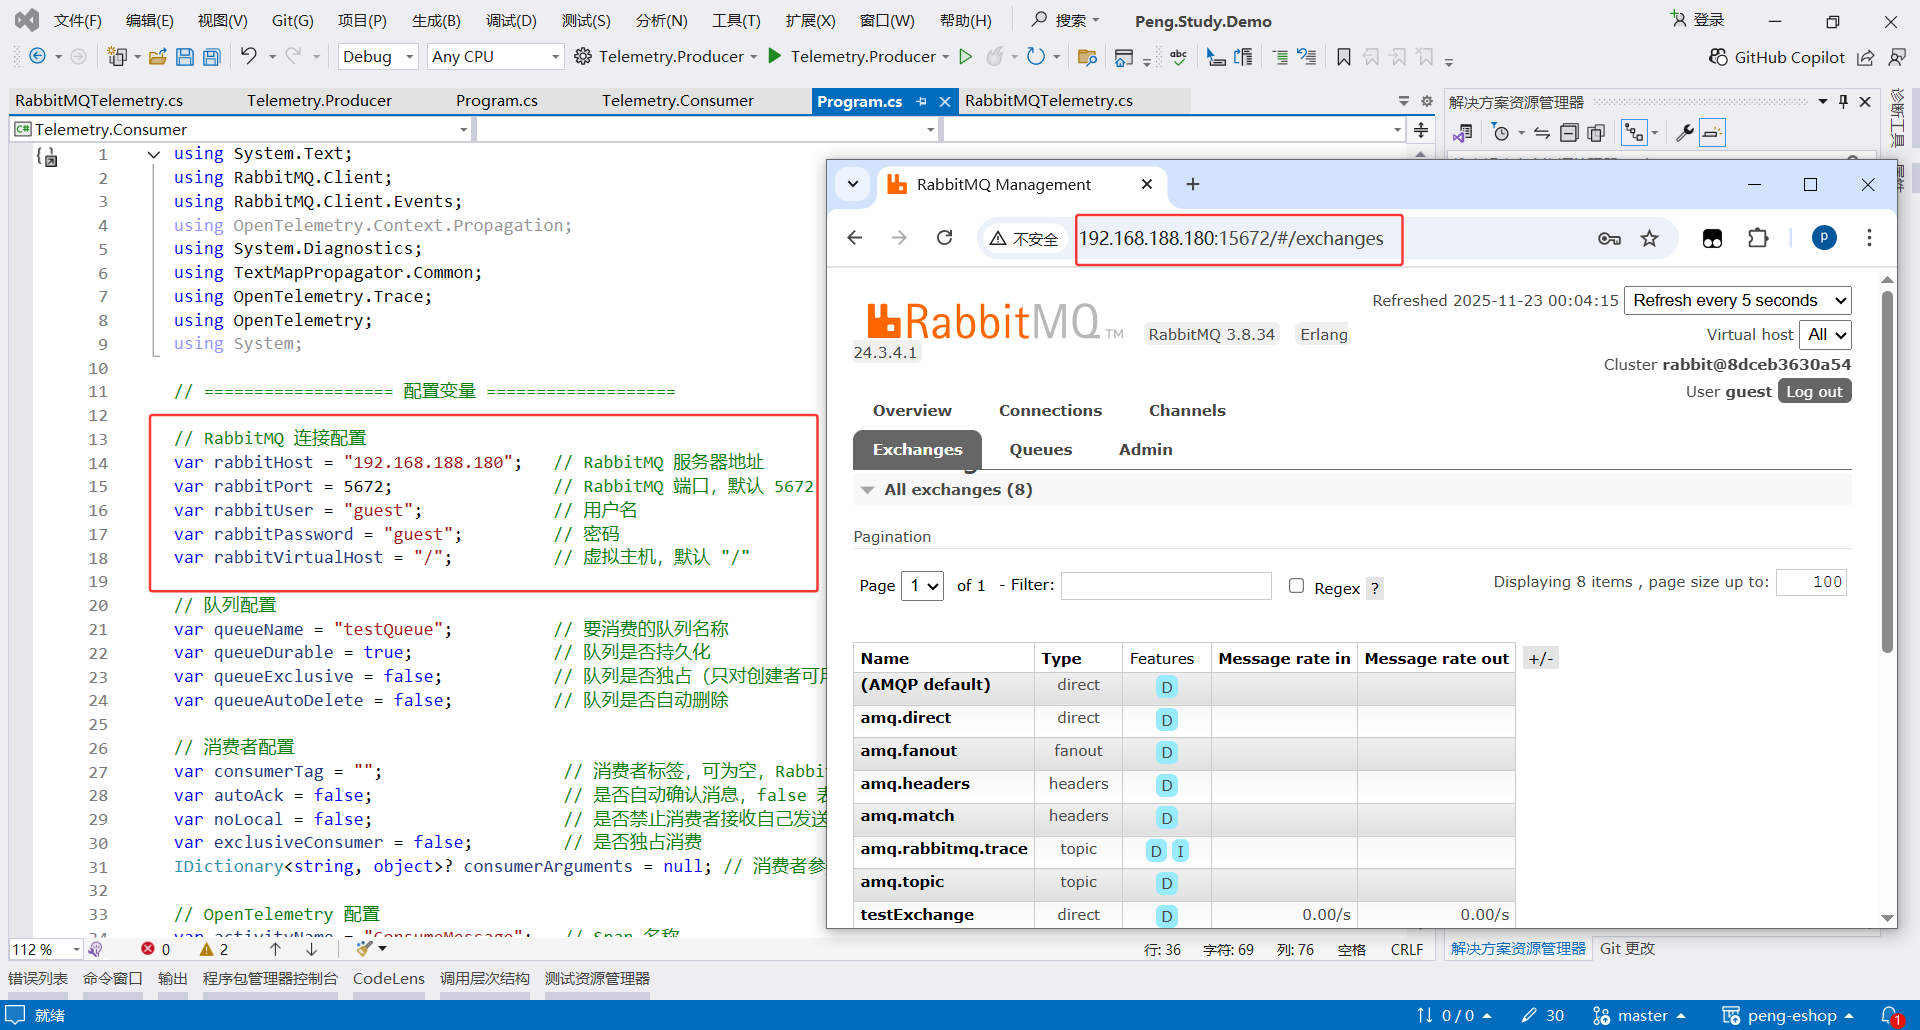The image size is (1920, 1030).
Task: Click the browser page vertical scrollbar
Action: (x=1887, y=472)
